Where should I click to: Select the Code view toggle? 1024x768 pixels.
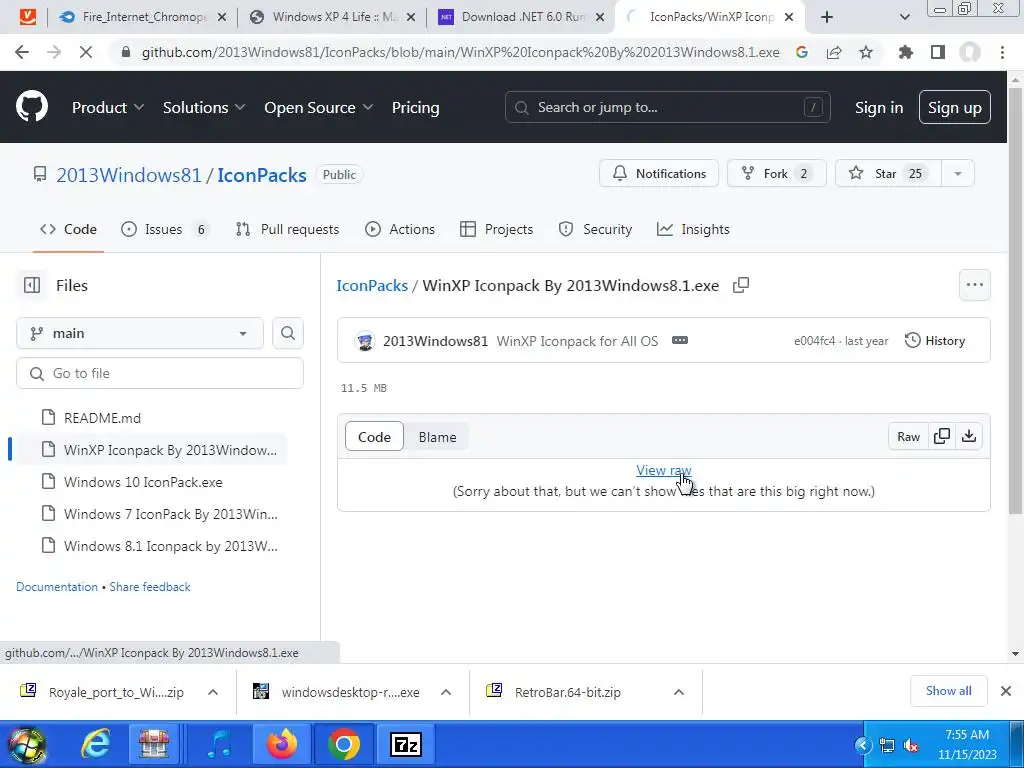pyautogui.click(x=374, y=437)
